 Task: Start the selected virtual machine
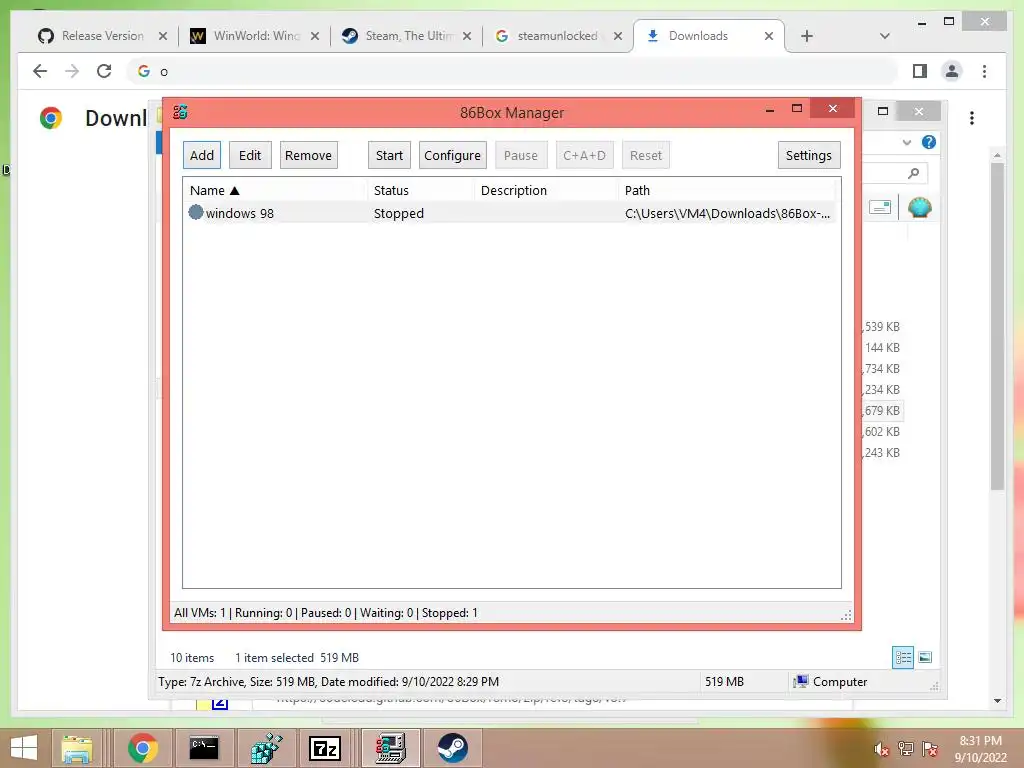[389, 155]
